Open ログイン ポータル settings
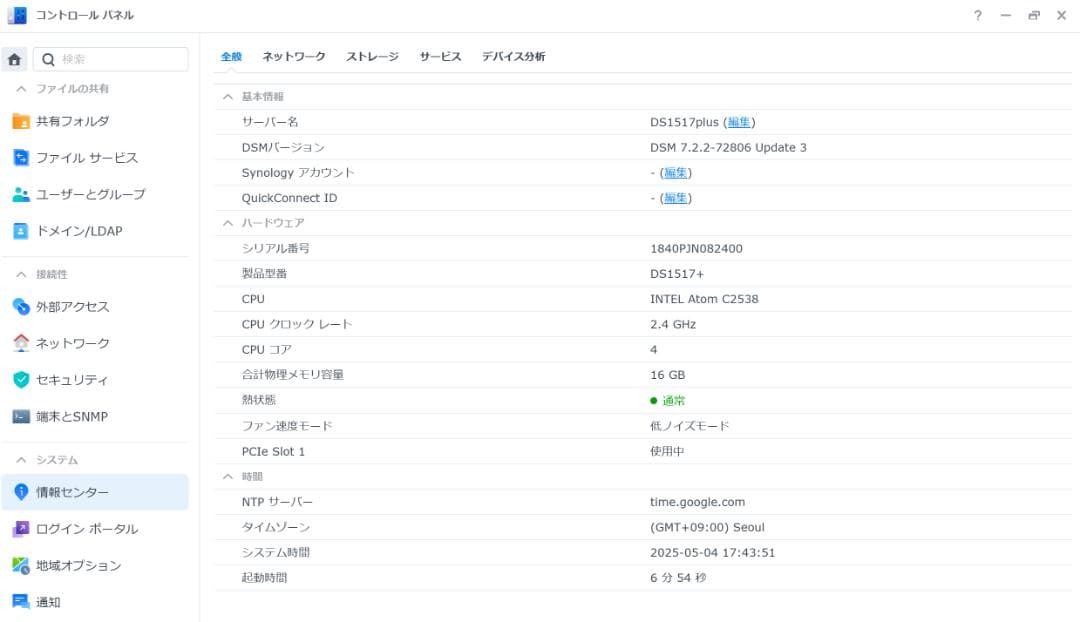This screenshot has height=622, width=1080. coord(87,529)
